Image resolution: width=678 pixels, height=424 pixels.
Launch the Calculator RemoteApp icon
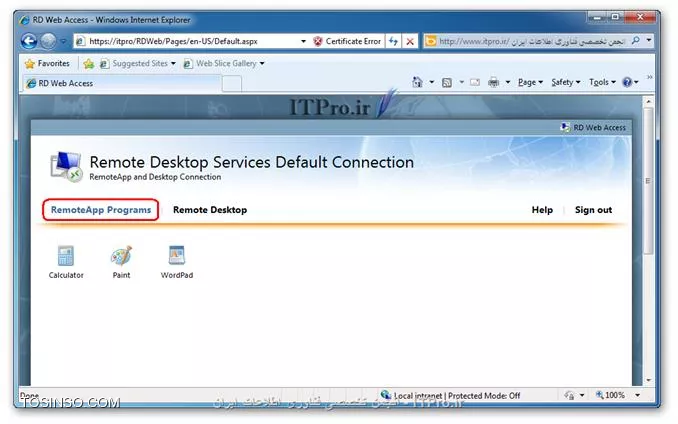point(66,261)
